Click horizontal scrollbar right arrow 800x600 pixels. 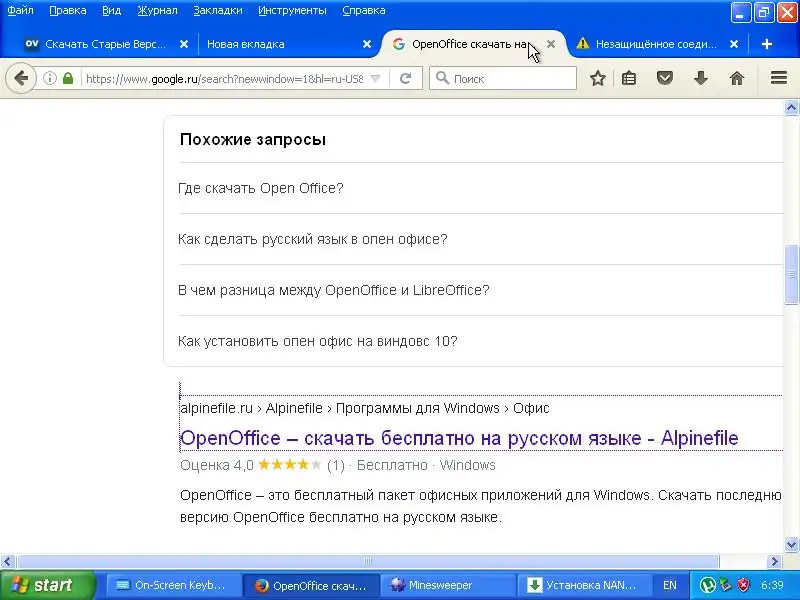[x=775, y=562]
